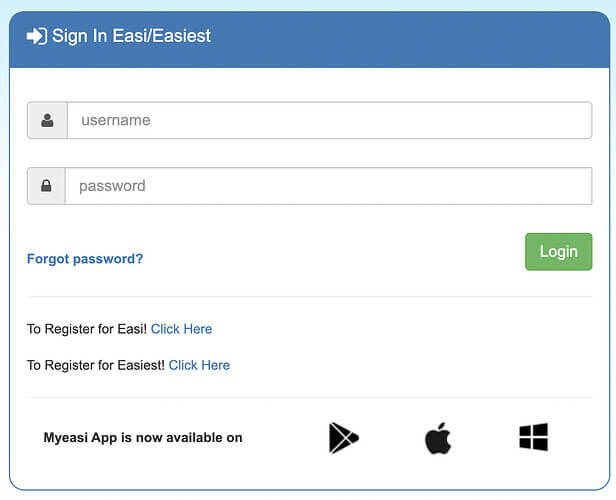Click the sign-in arrow icon in header

(x=37, y=36)
